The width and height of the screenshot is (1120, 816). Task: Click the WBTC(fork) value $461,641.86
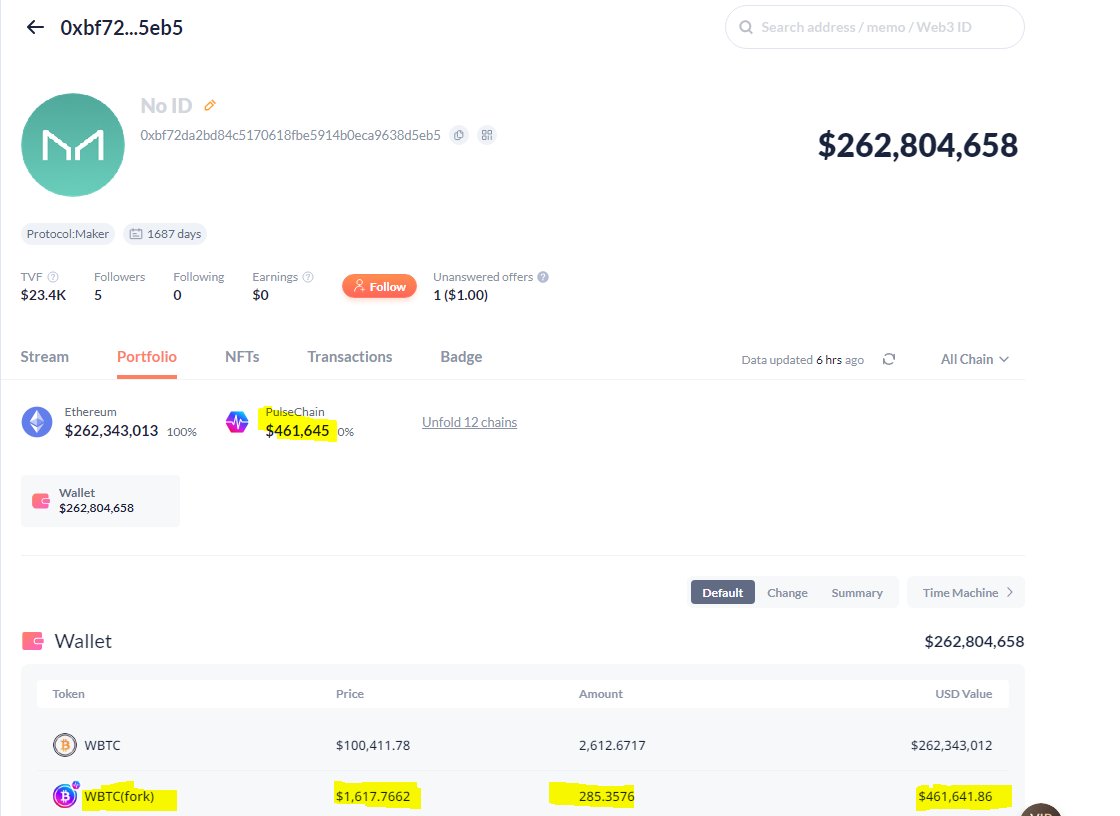coord(955,796)
